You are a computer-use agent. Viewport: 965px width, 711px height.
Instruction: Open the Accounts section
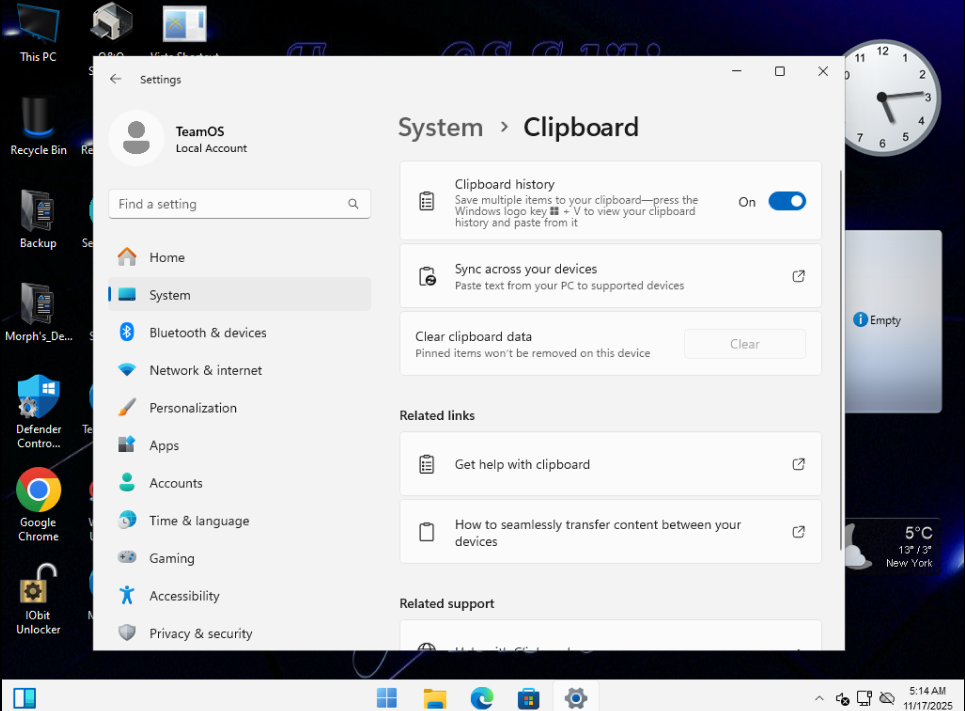176,483
